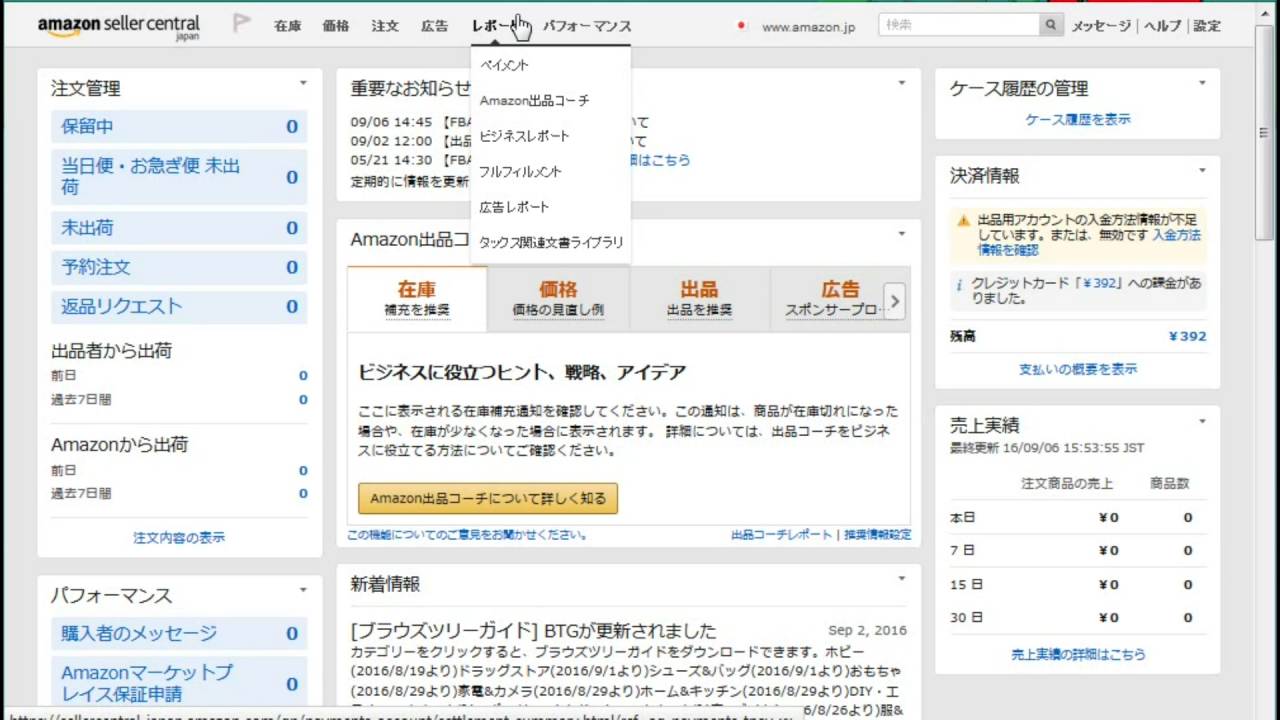This screenshot has height=720, width=1280.
Task: Switch to the 在庫 補充を推奨 tab
Action: coord(417,299)
